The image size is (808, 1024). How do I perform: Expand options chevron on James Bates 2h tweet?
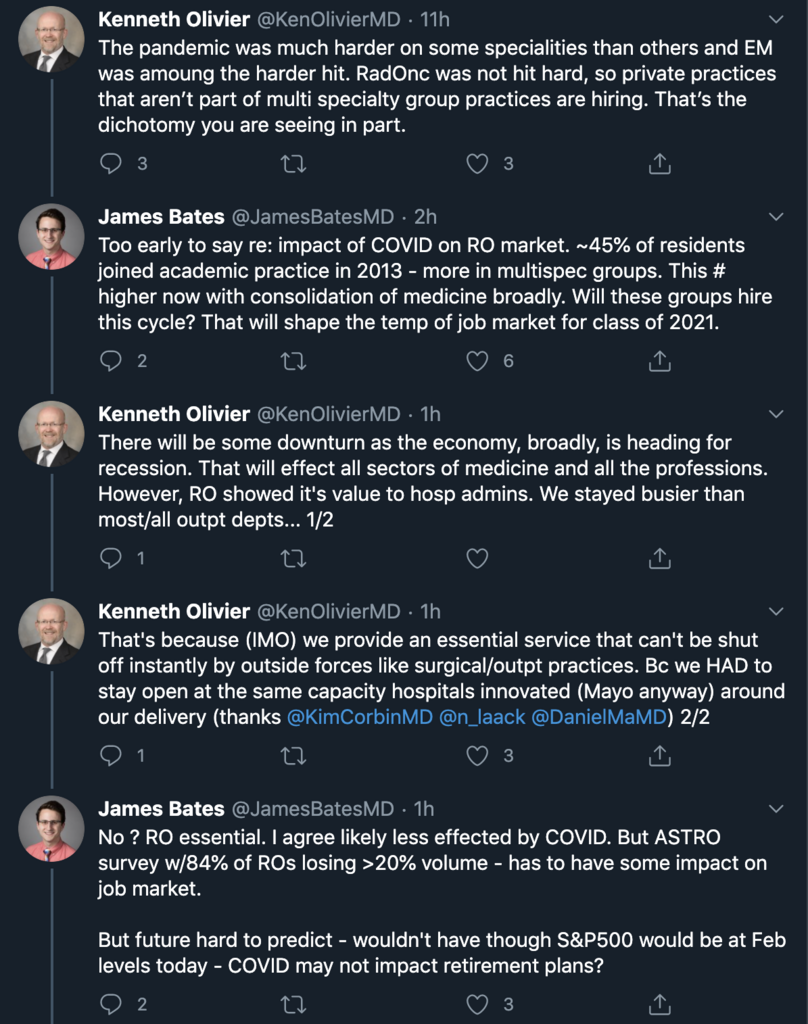pos(775,217)
